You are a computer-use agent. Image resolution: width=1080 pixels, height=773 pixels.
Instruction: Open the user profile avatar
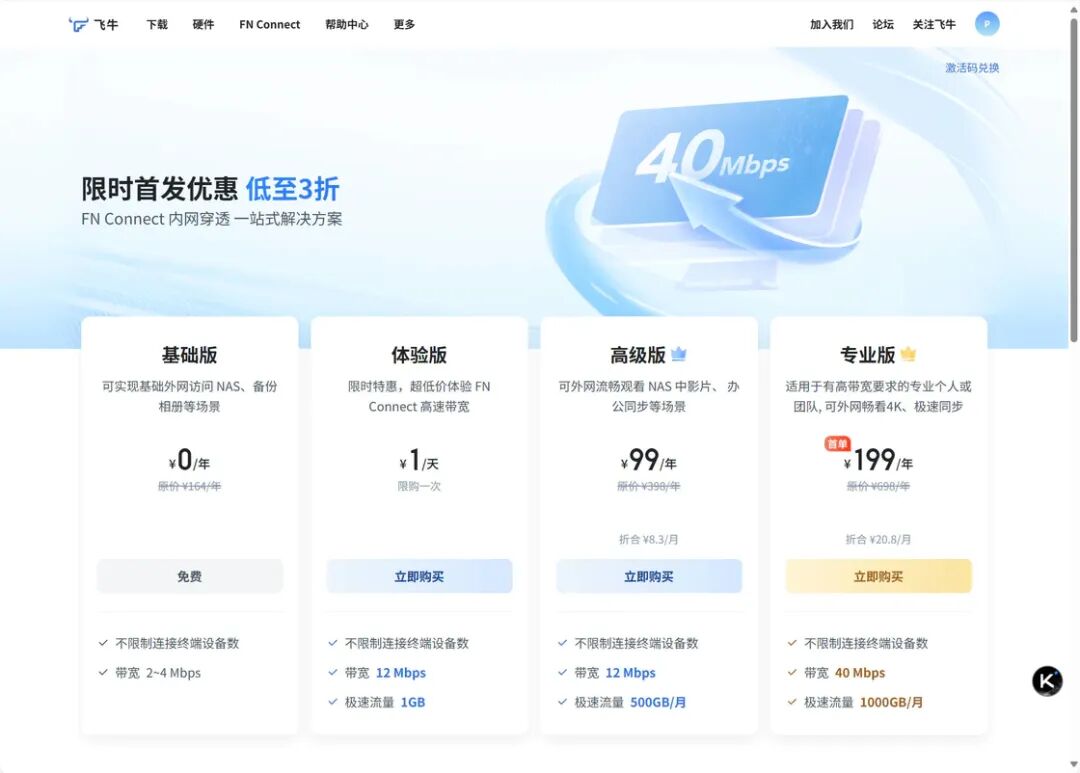point(986,24)
